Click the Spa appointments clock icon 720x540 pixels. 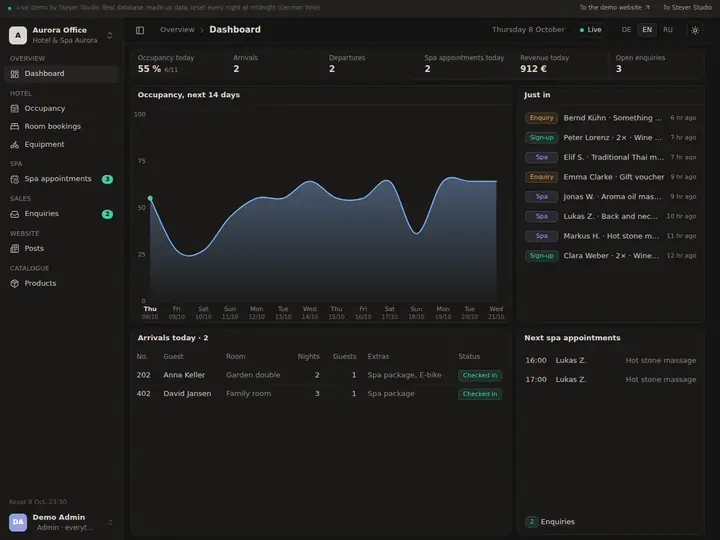pos(15,179)
